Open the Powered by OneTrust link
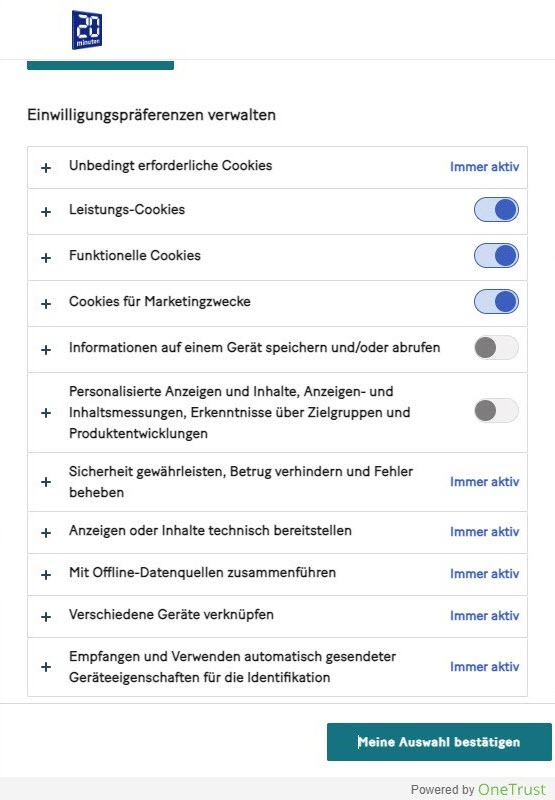The width and height of the screenshot is (555, 800). [x=478, y=789]
